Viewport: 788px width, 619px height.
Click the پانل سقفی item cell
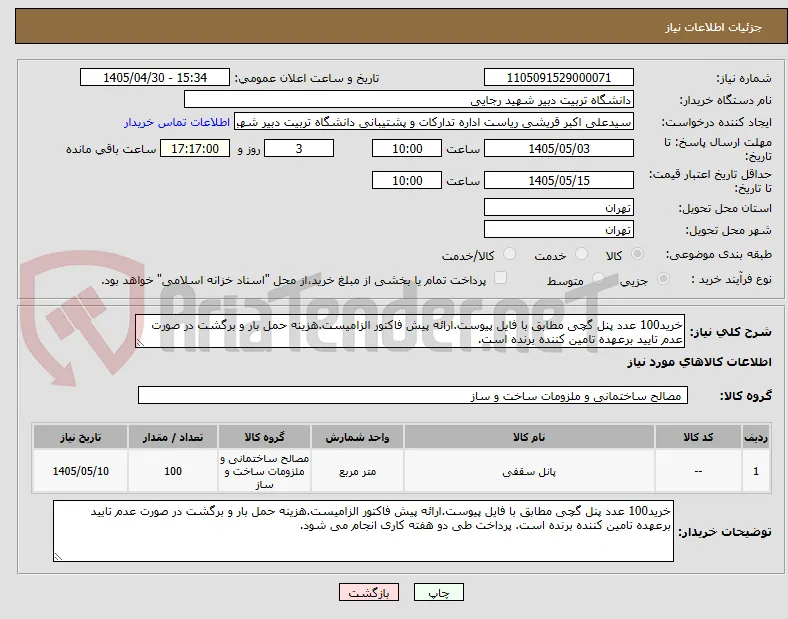(529, 471)
